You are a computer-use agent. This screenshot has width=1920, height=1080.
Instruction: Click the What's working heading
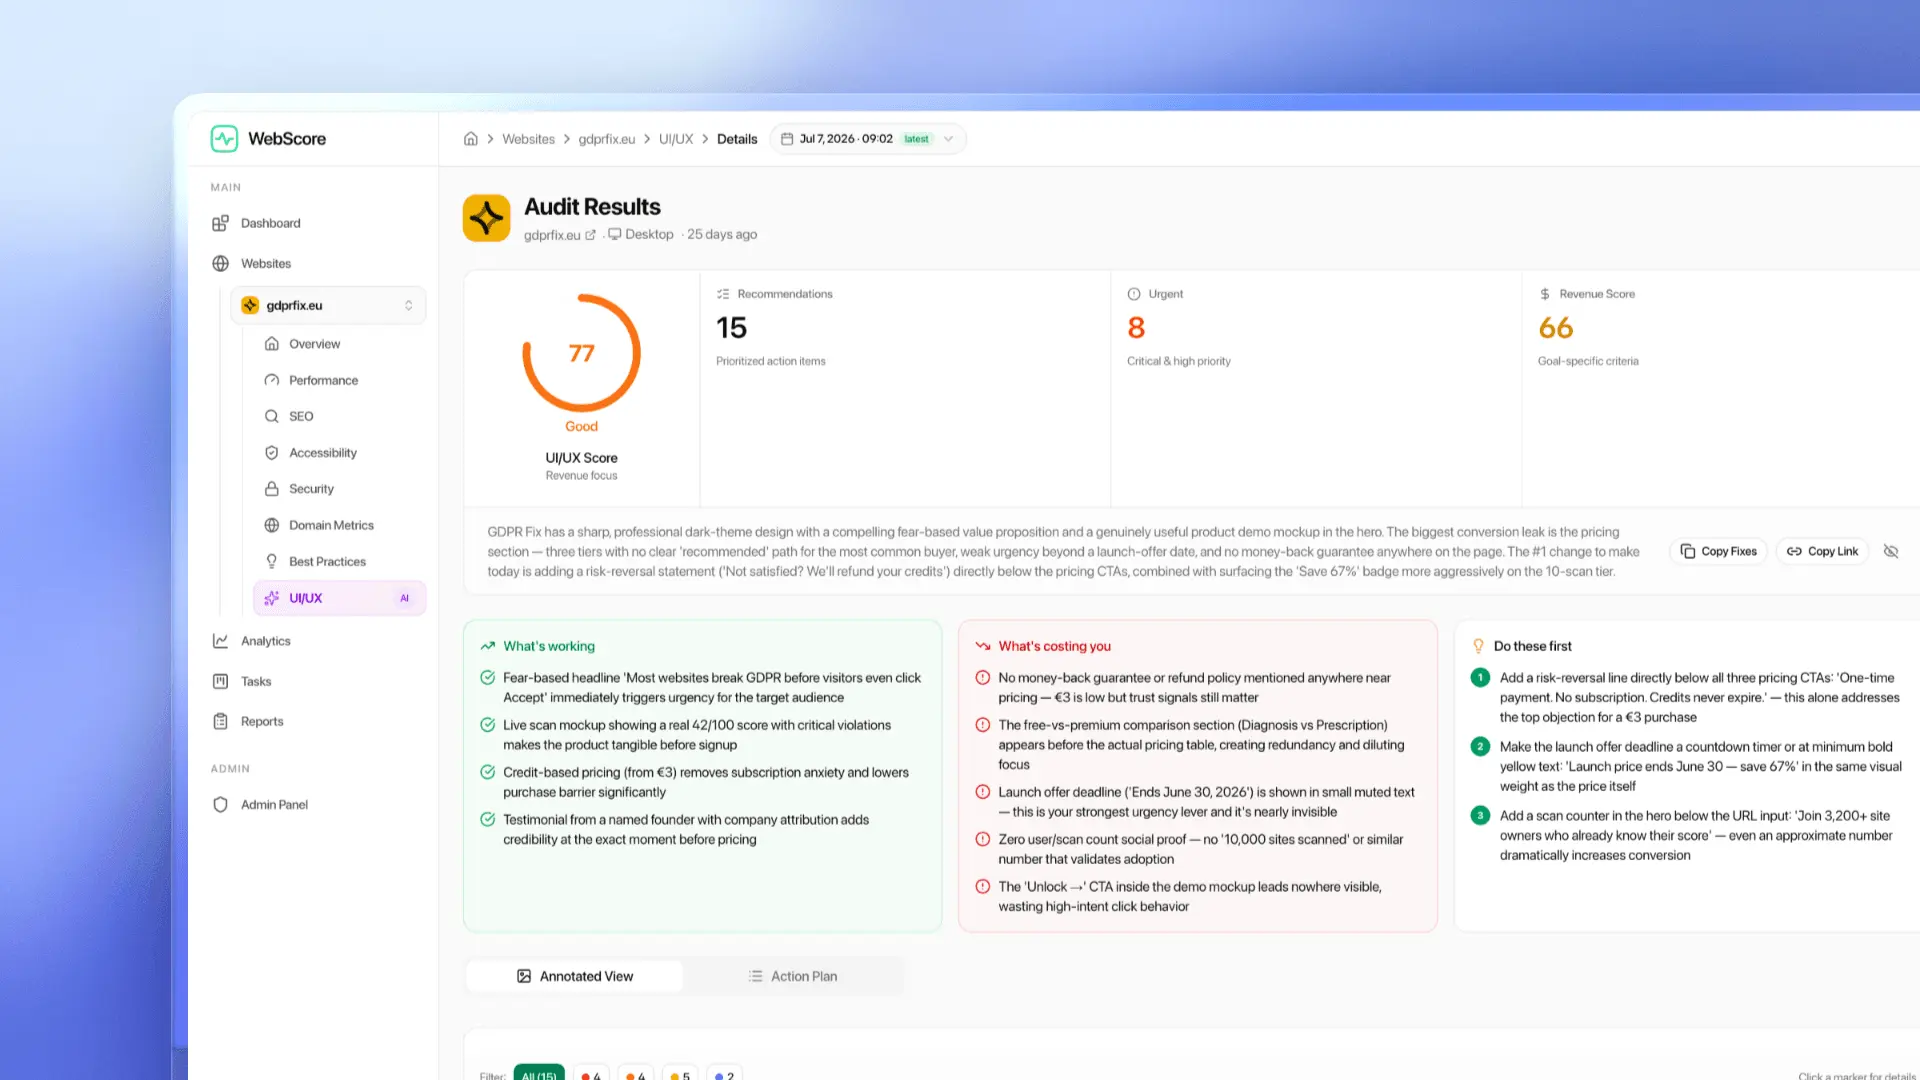pos(549,646)
